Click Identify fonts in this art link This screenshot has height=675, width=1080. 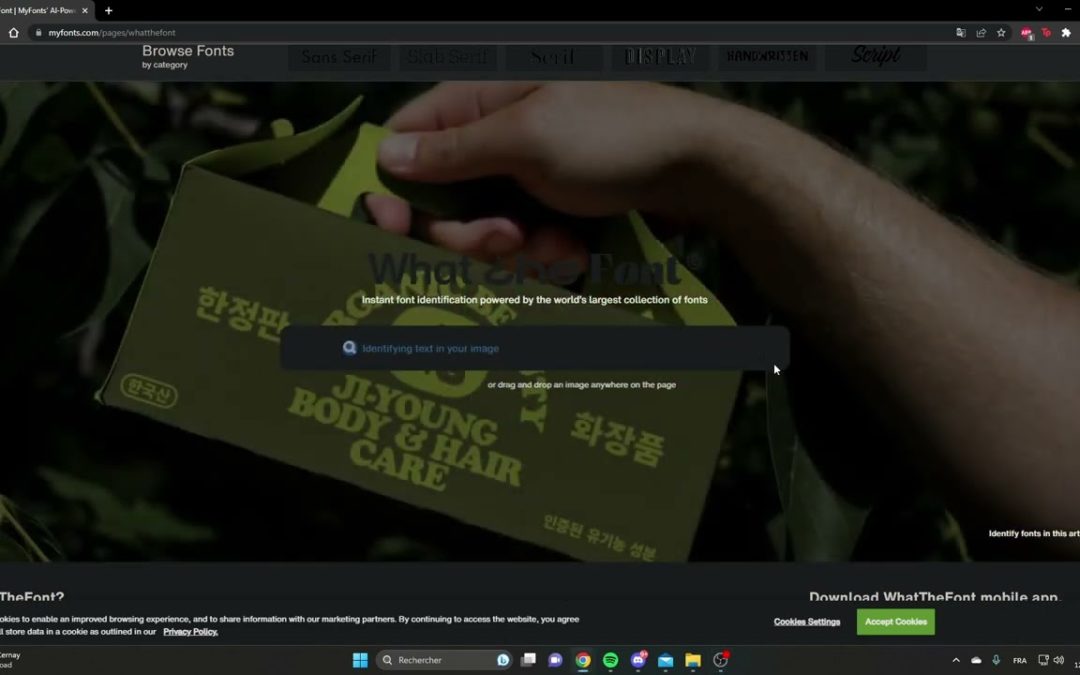1034,533
